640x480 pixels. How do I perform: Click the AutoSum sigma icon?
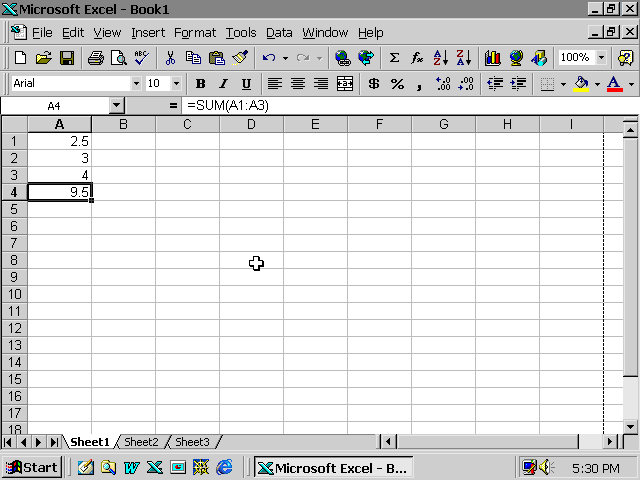[394, 58]
